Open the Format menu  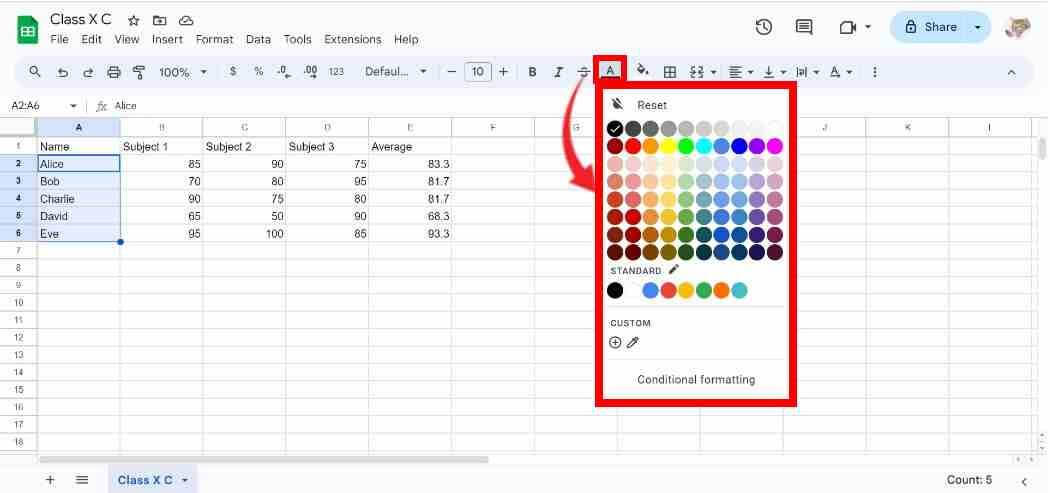click(x=214, y=40)
